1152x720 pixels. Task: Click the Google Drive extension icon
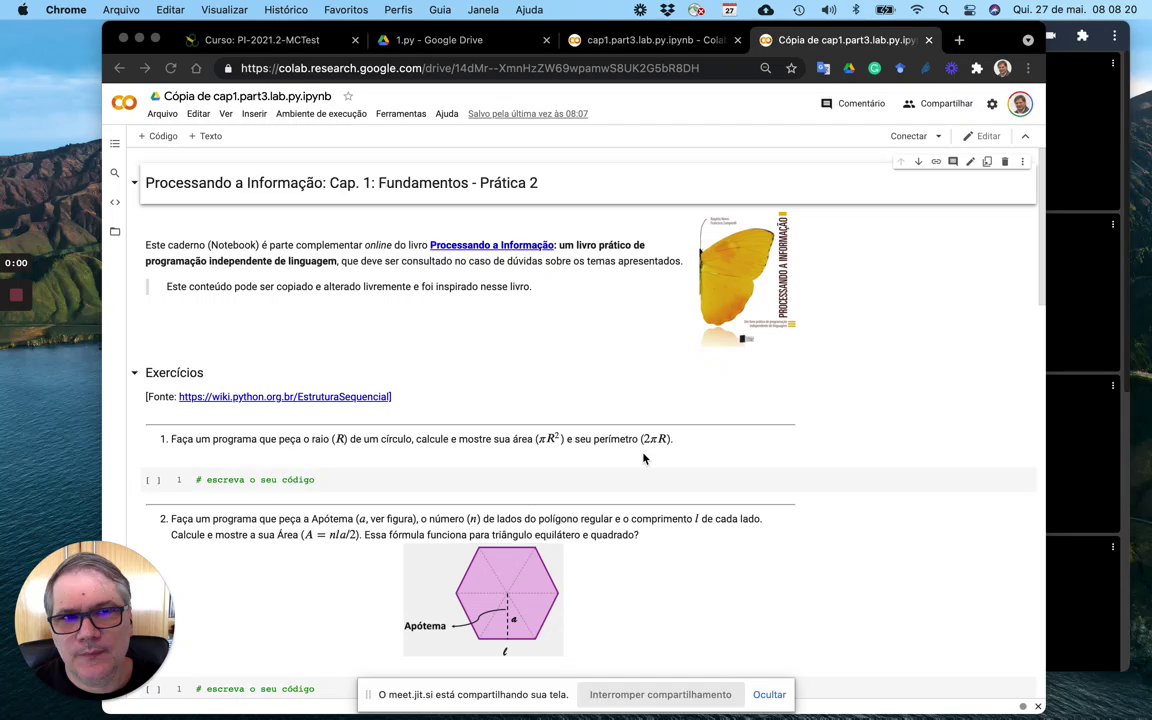point(849,68)
